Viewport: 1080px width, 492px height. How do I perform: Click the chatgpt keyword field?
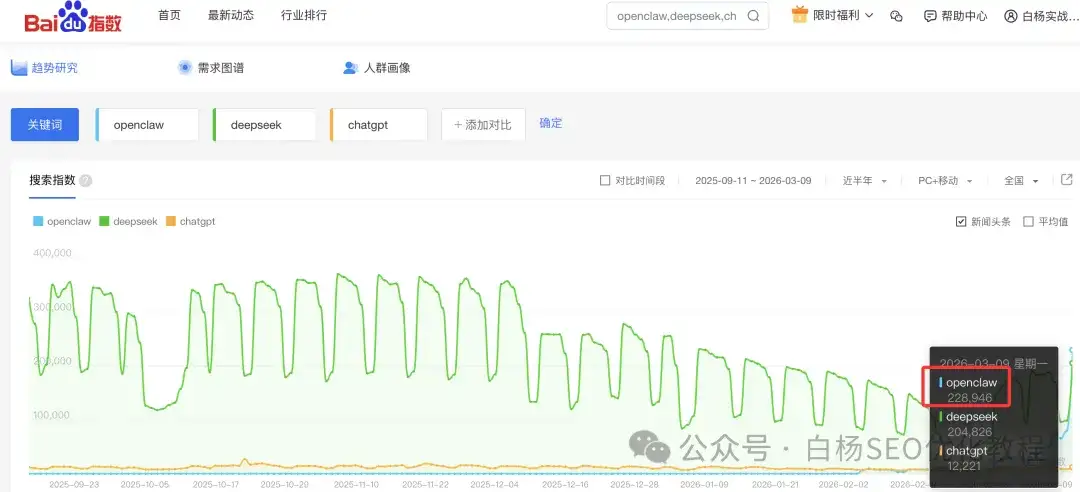(379, 125)
